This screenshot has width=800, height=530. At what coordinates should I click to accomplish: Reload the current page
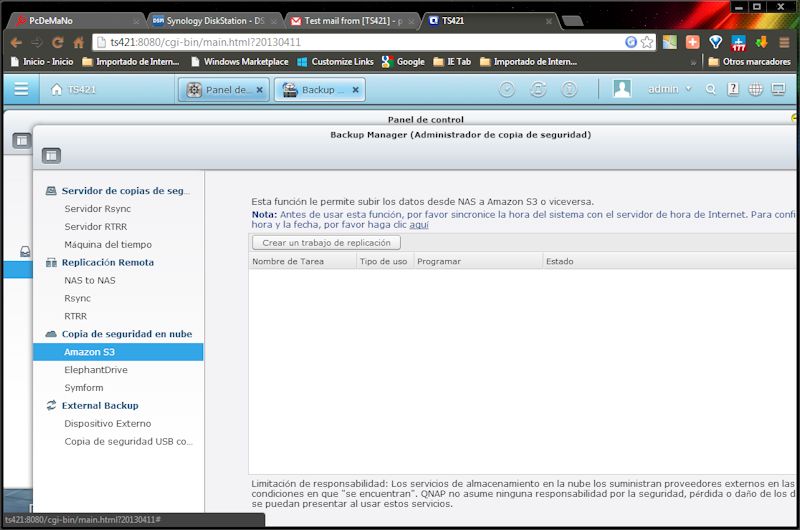click(58, 42)
